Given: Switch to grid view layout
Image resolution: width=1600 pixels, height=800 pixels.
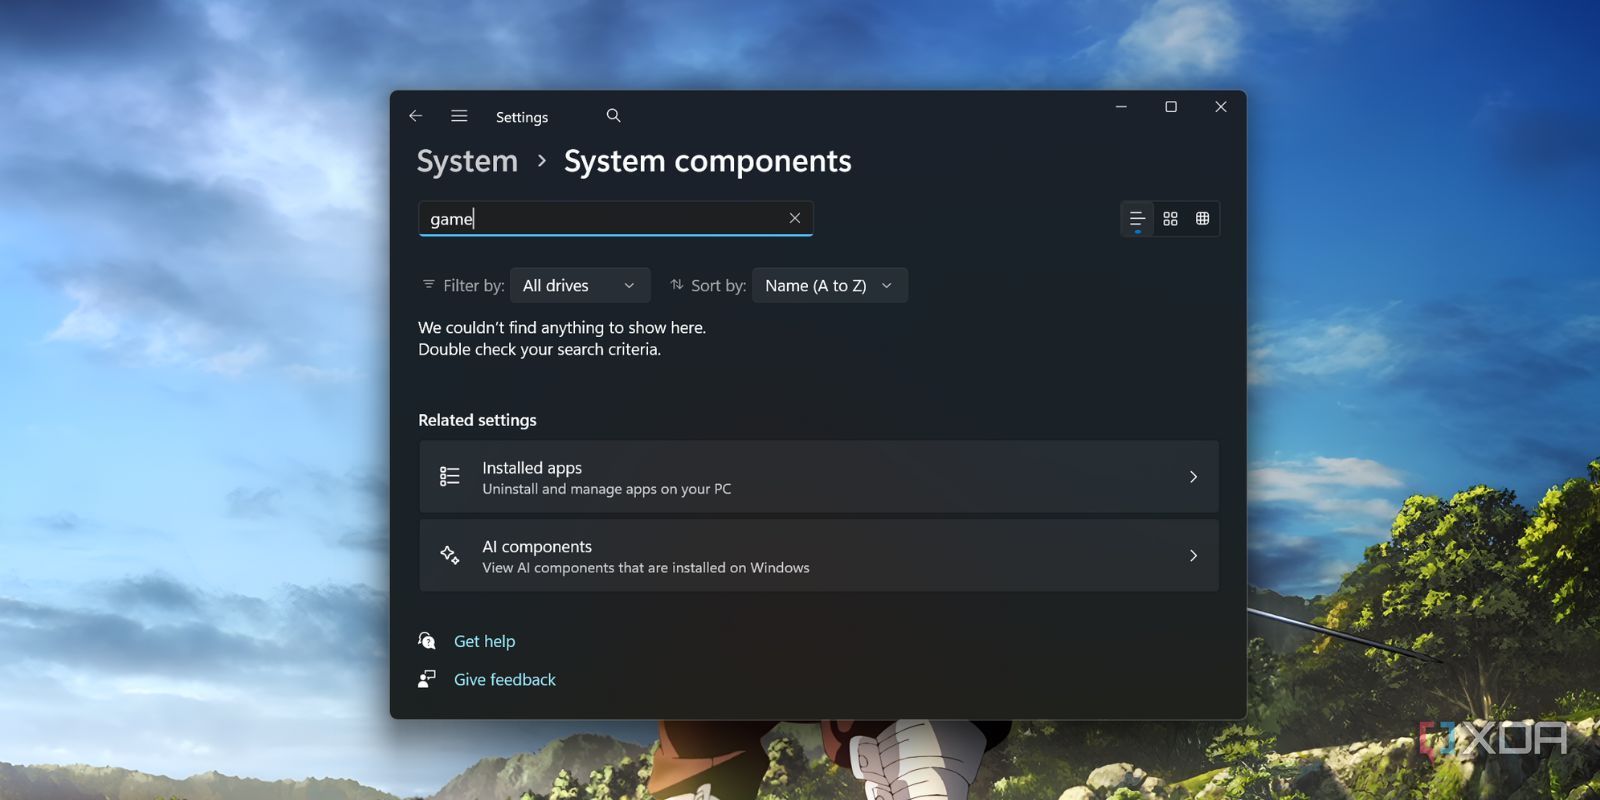Looking at the screenshot, I should [1170, 219].
